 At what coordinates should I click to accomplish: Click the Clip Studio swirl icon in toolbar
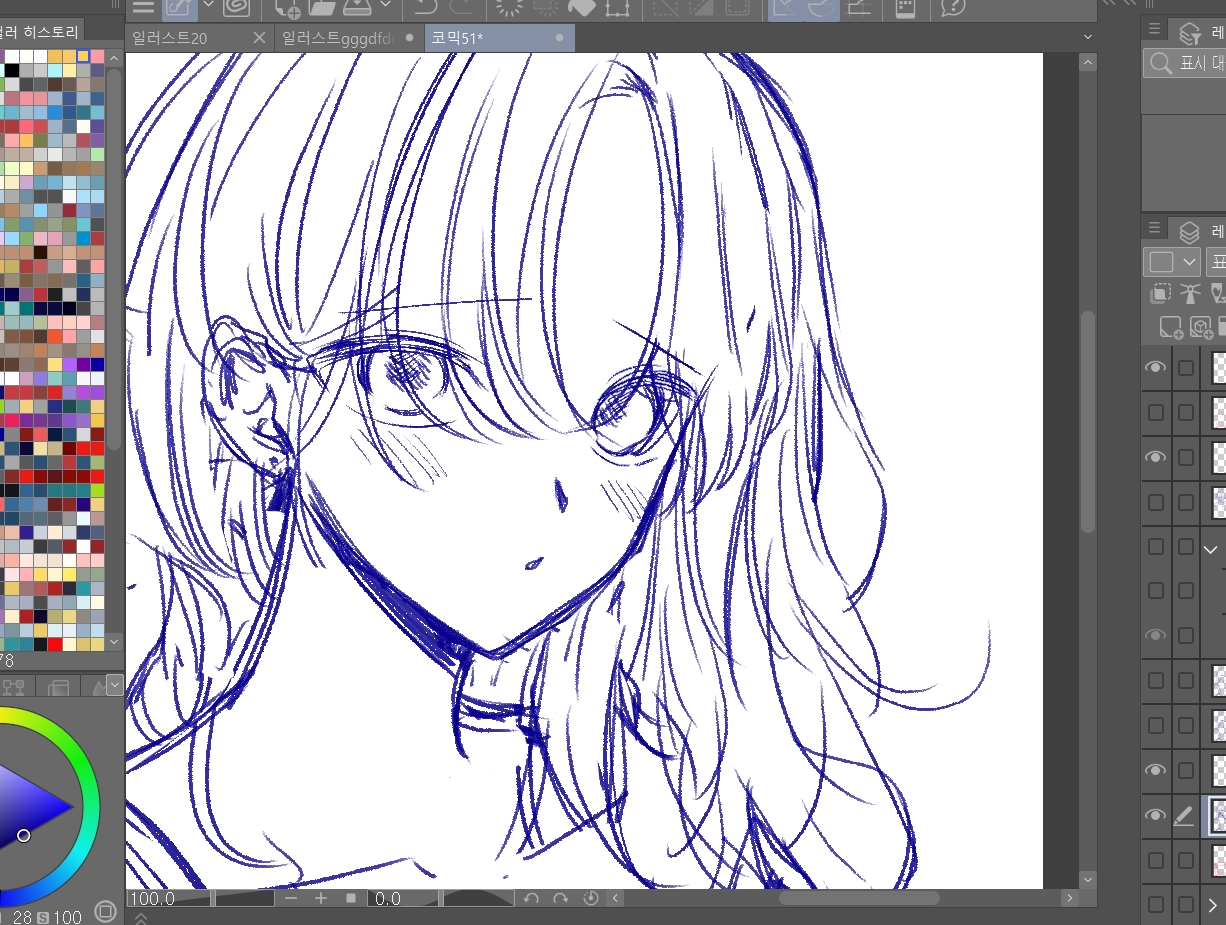pos(237,7)
